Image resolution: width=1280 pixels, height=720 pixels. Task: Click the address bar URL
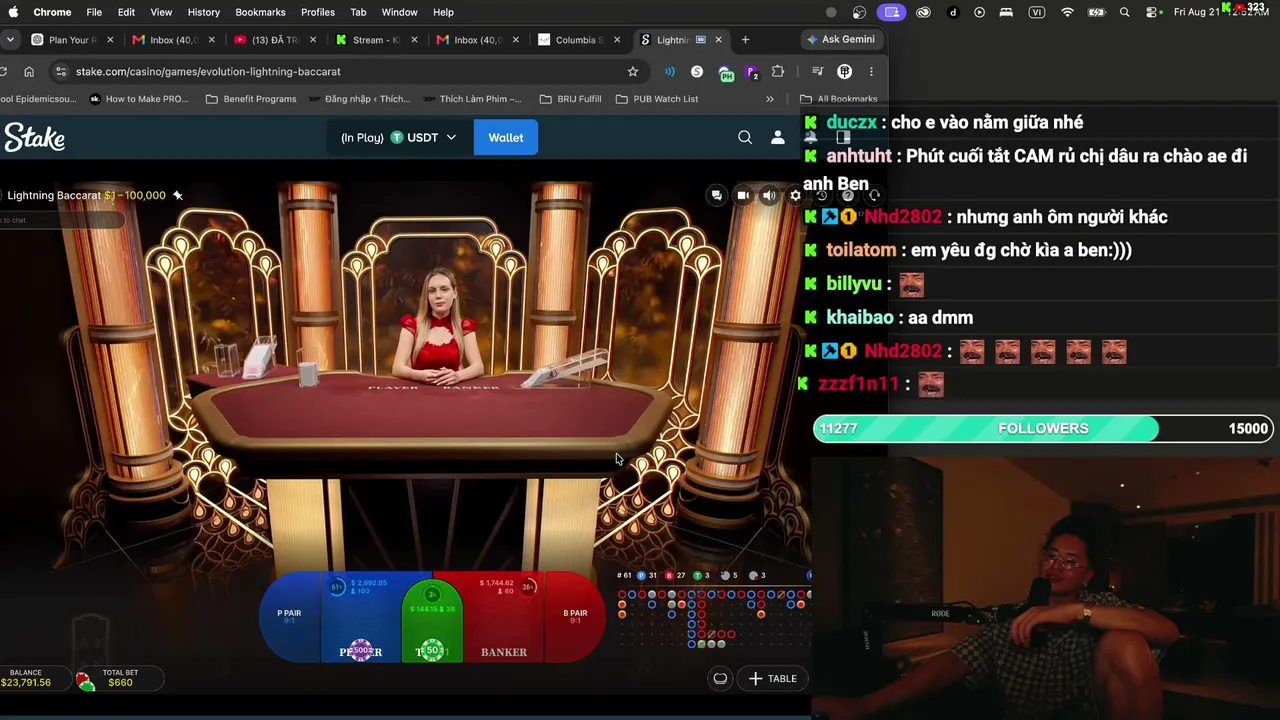coord(208,71)
